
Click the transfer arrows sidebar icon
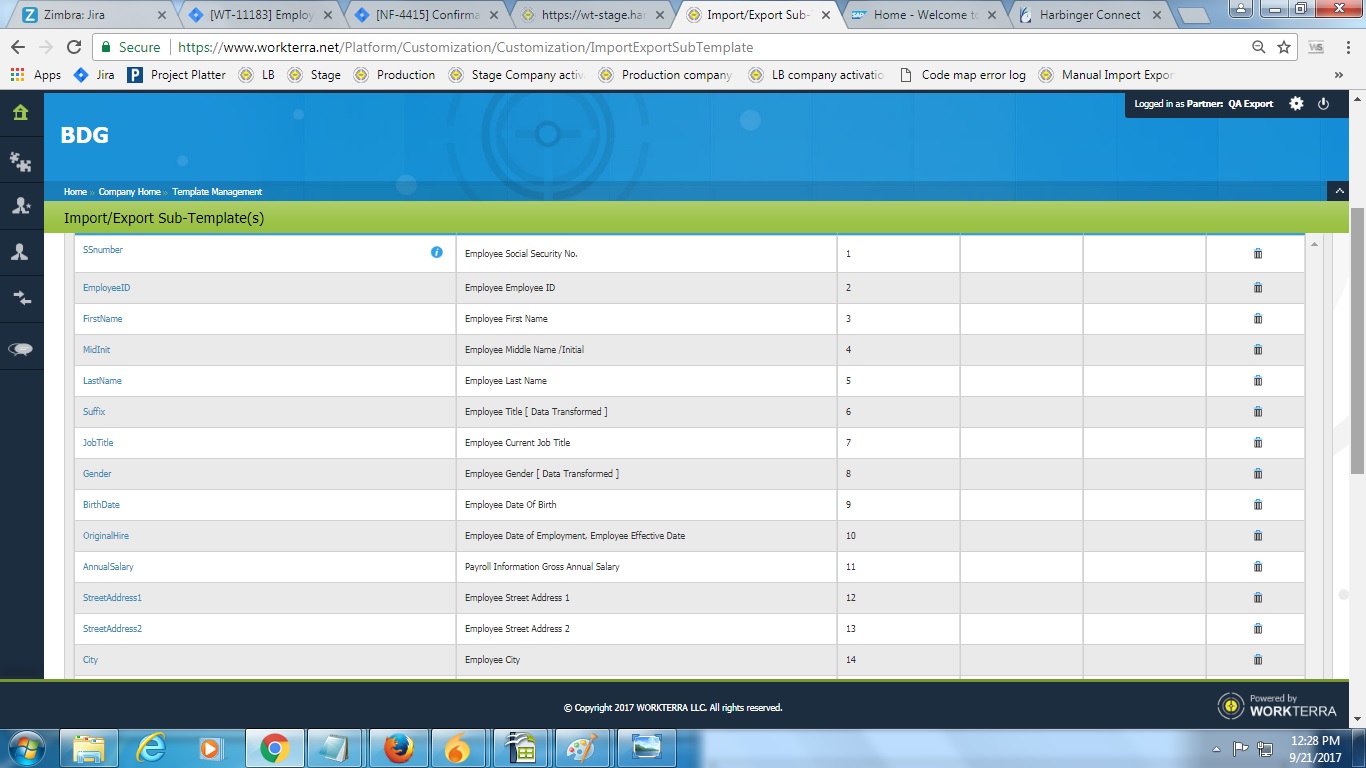[x=20, y=298]
